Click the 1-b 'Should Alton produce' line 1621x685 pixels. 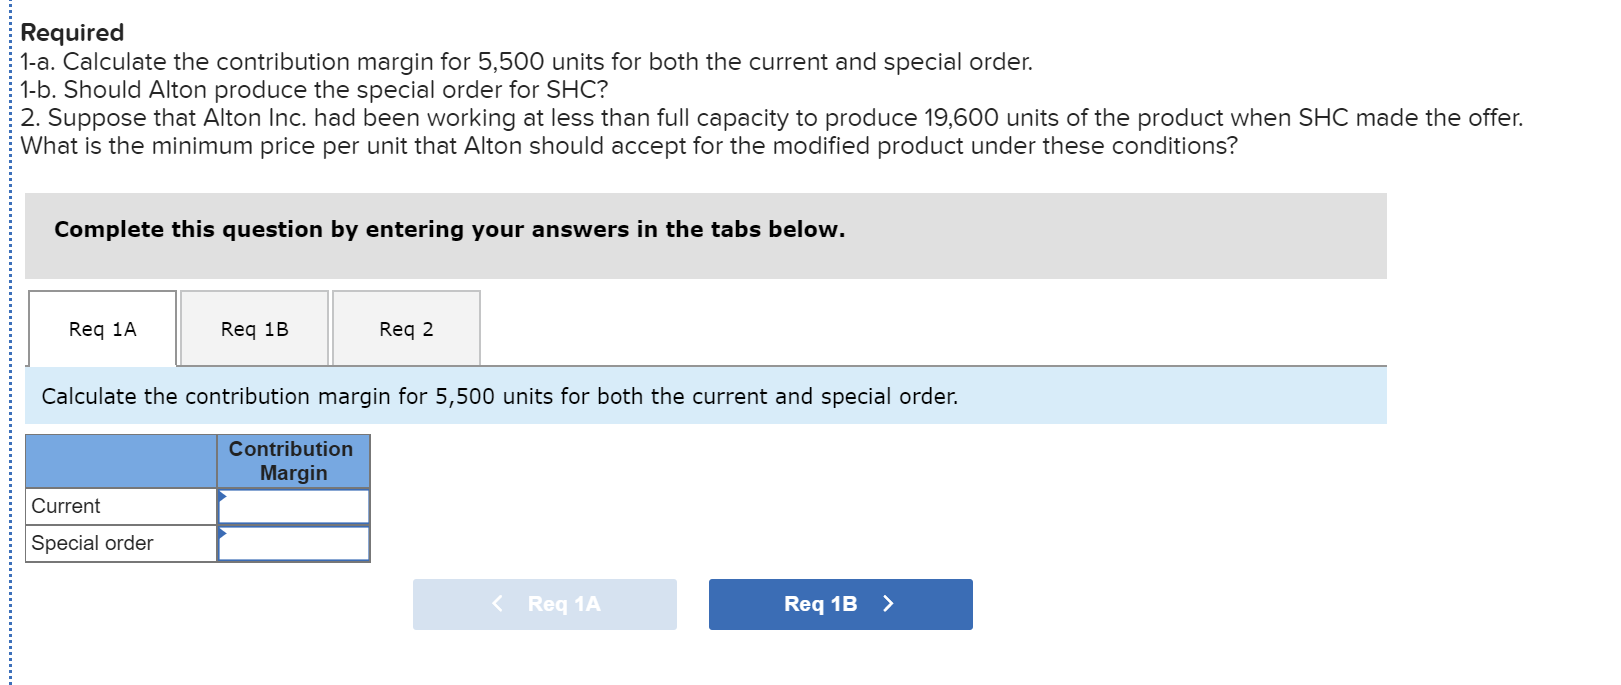click(x=314, y=90)
